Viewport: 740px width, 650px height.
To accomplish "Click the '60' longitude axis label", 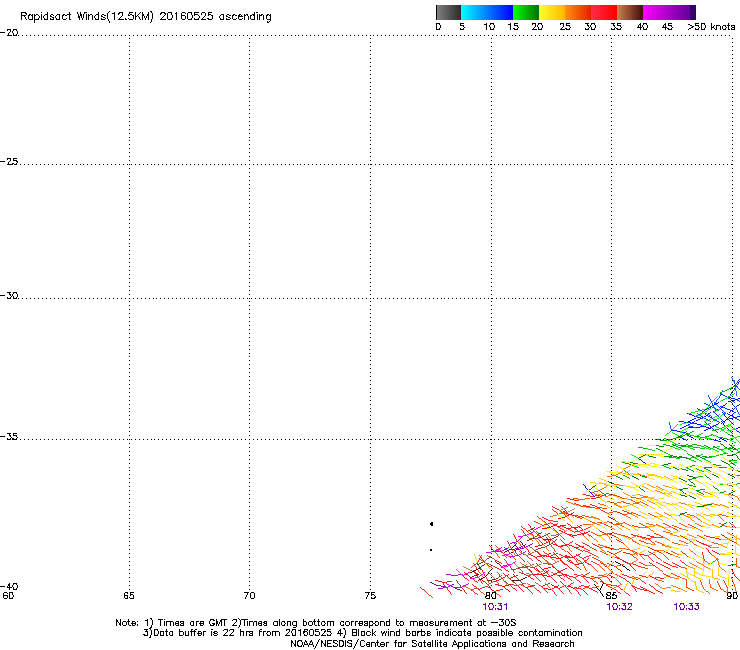I will coord(8,596).
